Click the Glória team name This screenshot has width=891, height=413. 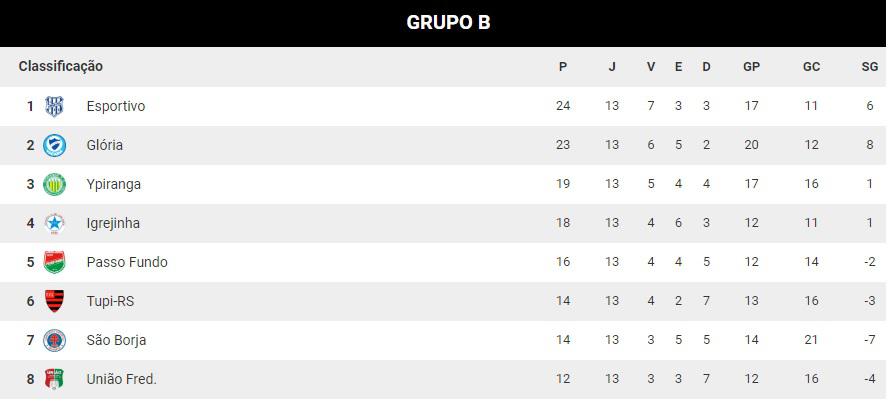[x=105, y=145]
